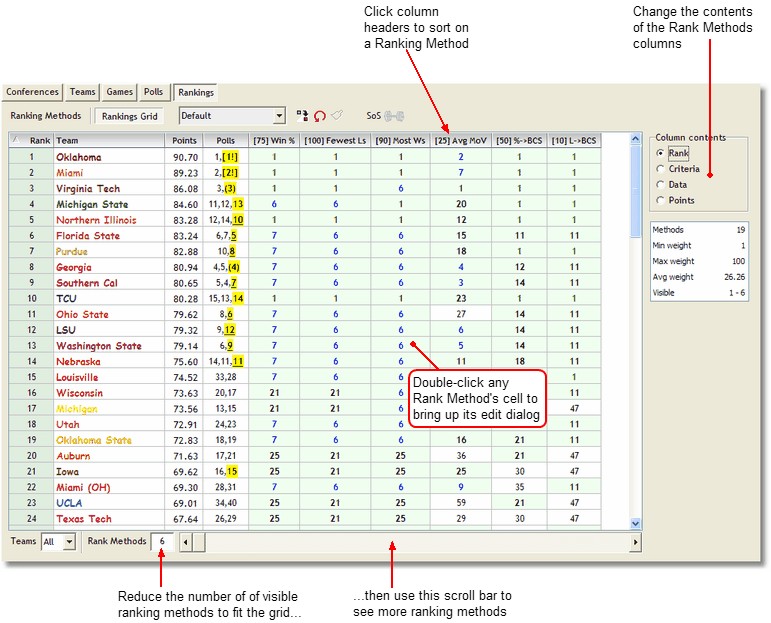
Task: Click the Virginia Tech team cell
Action: click(x=109, y=188)
